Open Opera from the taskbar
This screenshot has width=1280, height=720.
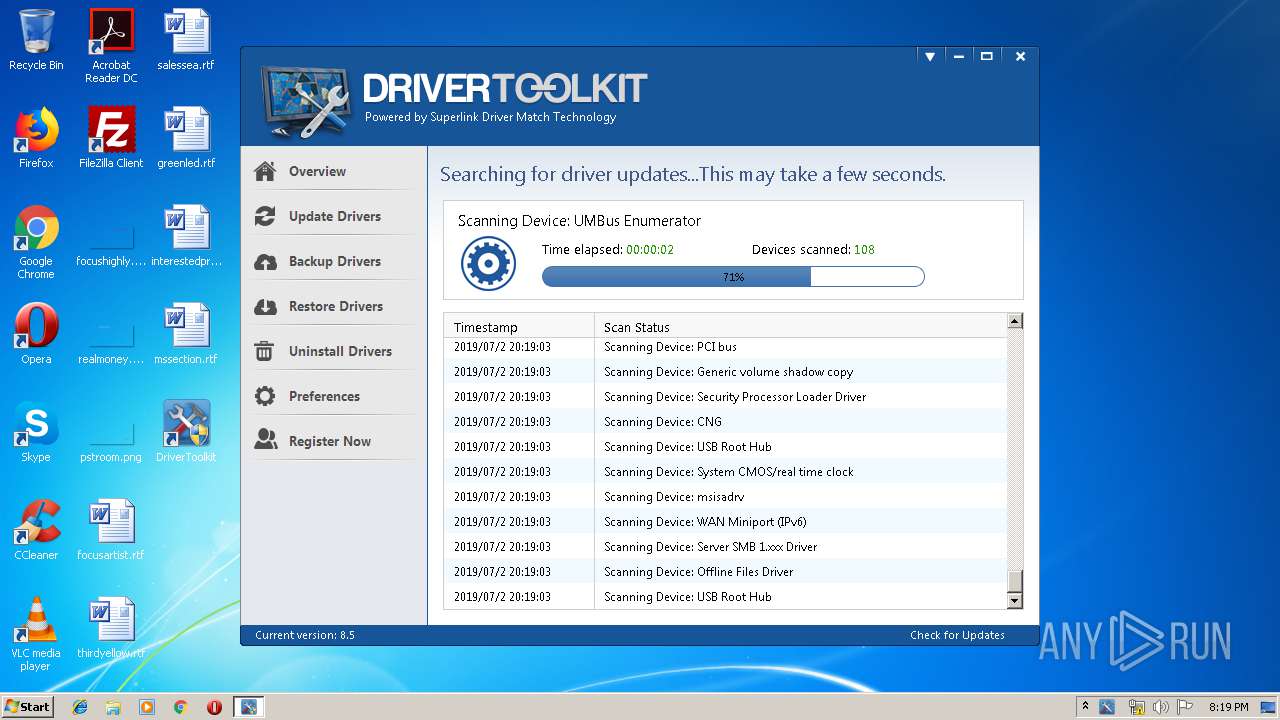tap(214, 707)
